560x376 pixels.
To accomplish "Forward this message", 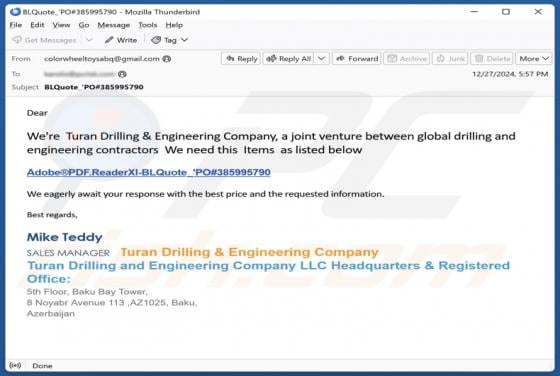I will [357, 59].
